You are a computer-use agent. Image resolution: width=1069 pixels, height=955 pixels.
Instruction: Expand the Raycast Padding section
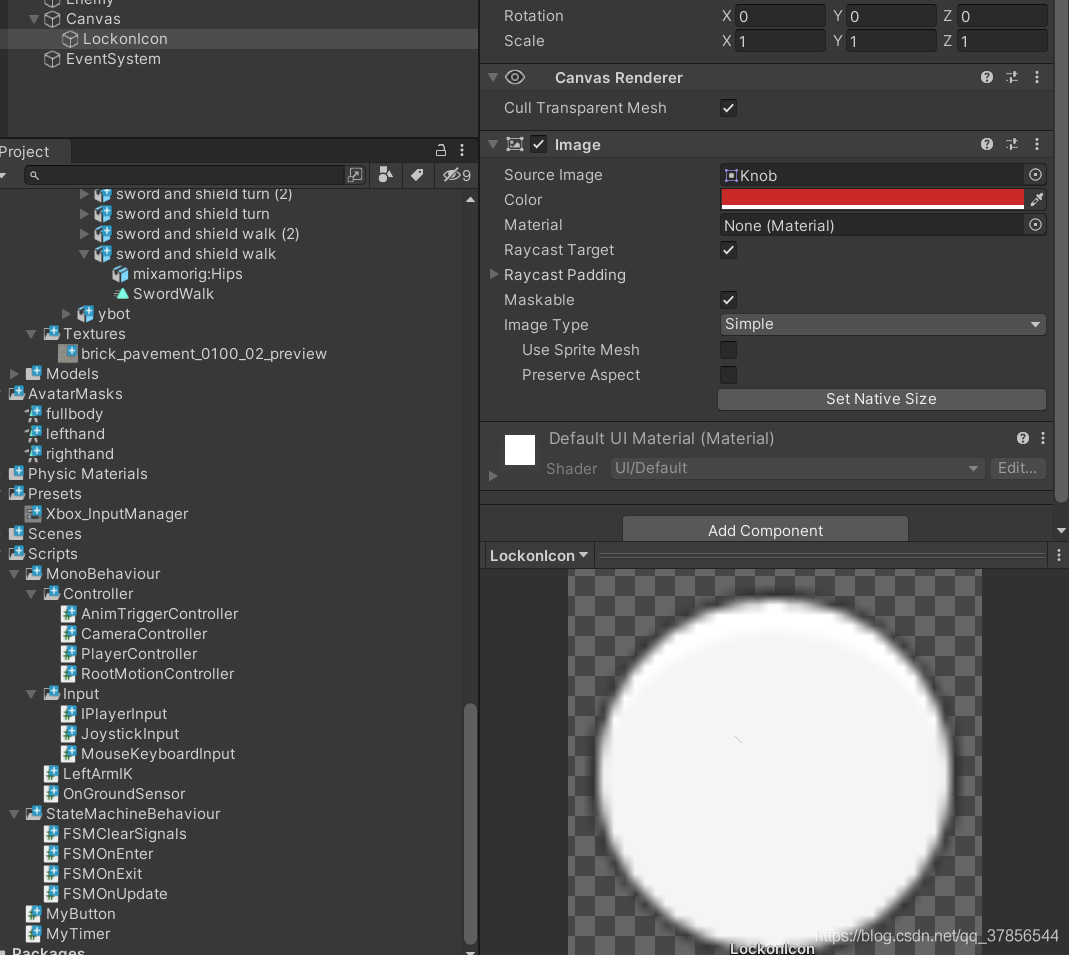494,275
